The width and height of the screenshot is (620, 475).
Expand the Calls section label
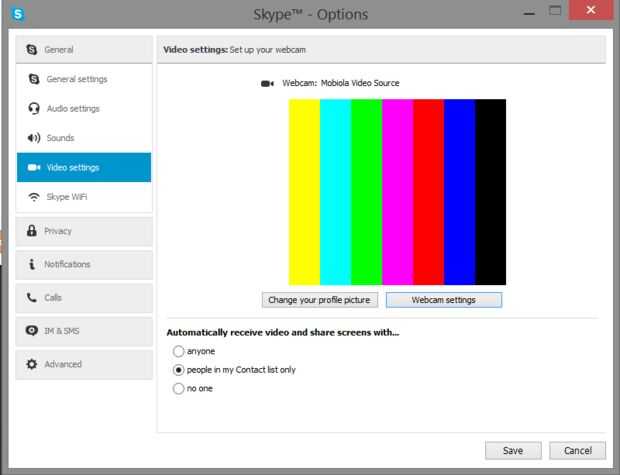click(53, 297)
